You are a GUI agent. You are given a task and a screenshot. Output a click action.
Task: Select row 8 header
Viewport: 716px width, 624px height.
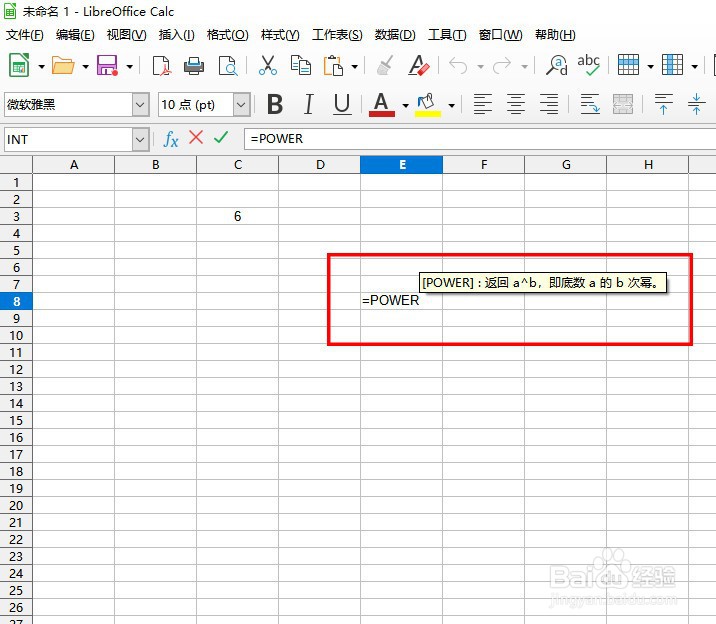pos(16,301)
